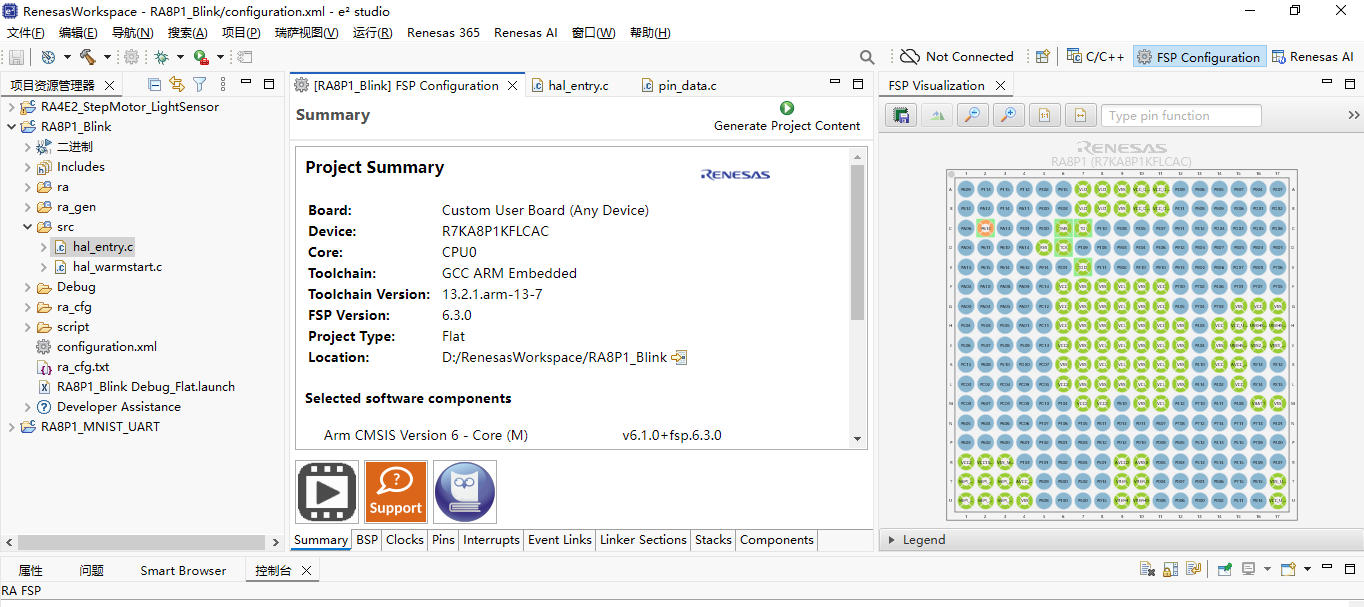Expand the ra_gen folder

click(27, 207)
